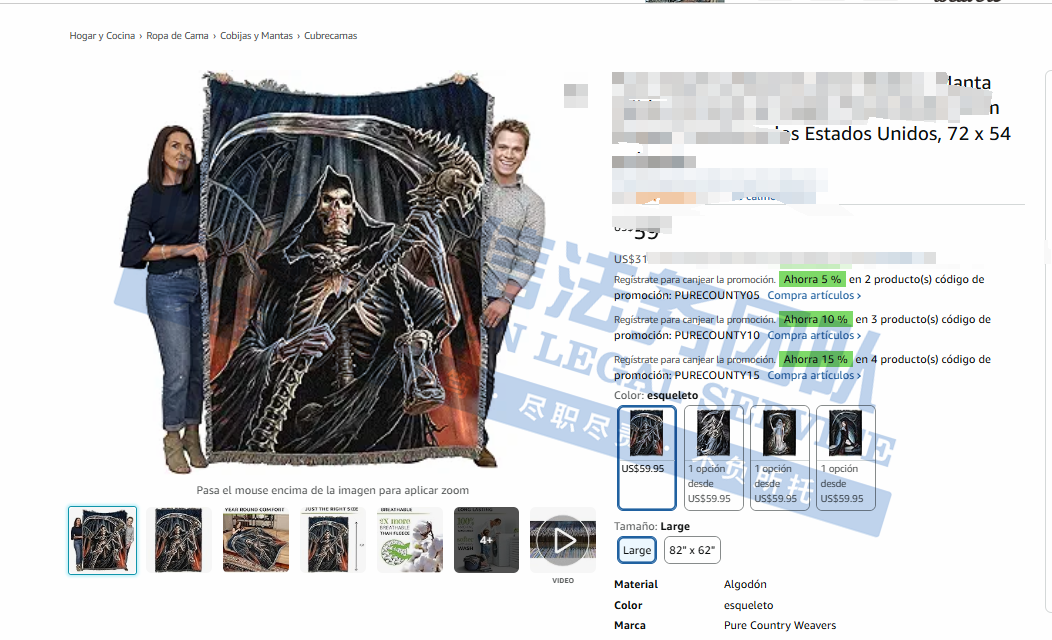Image resolution: width=1052 pixels, height=640 pixels.
Task: Open the 4+ more images thumbnail
Action: [486, 540]
